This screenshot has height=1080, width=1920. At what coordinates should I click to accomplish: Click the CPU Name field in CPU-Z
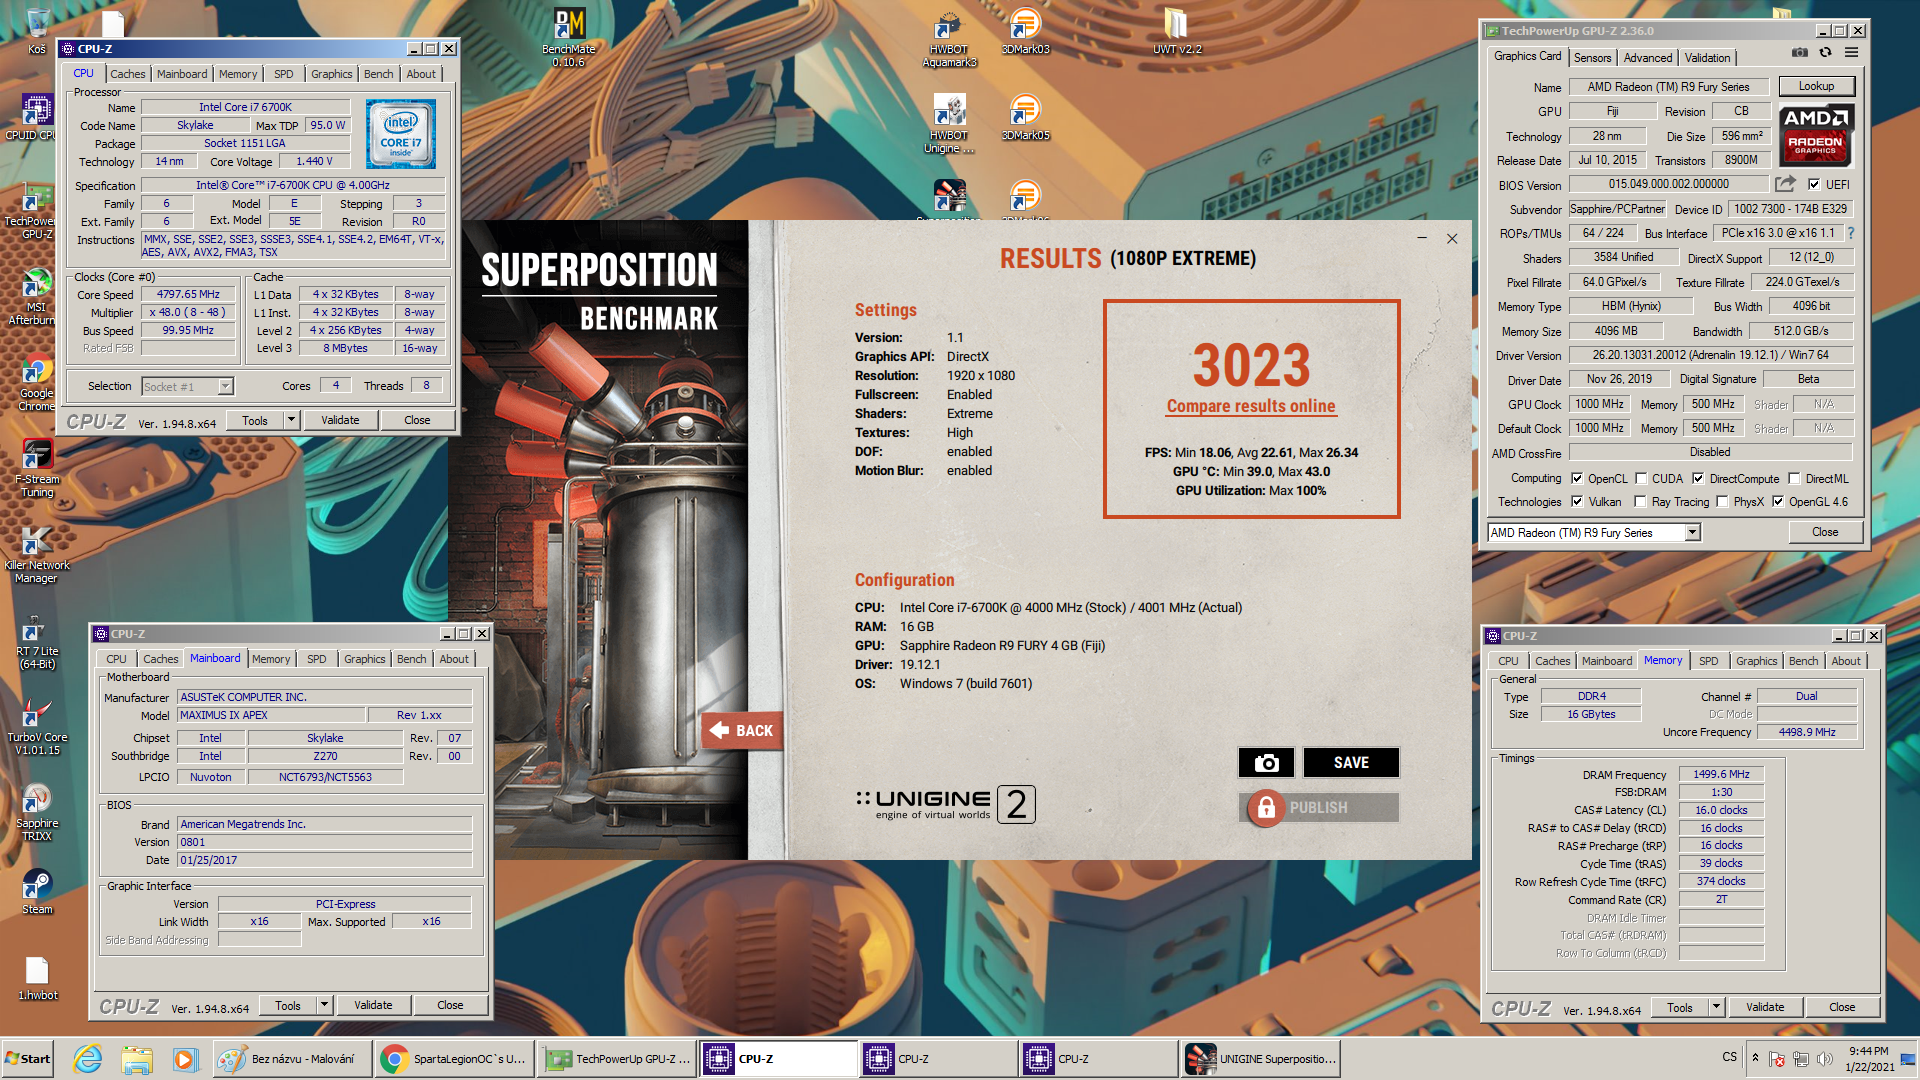(x=245, y=107)
